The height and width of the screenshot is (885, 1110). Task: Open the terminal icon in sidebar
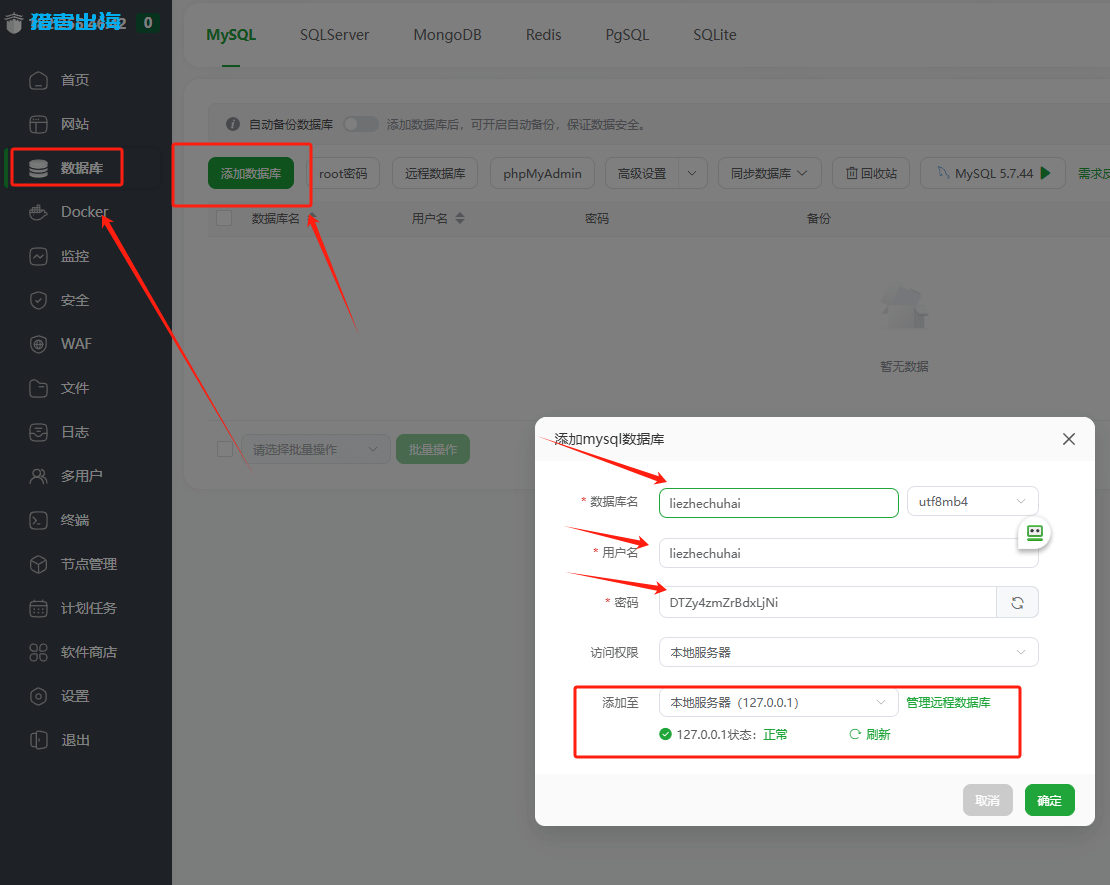coord(38,520)
